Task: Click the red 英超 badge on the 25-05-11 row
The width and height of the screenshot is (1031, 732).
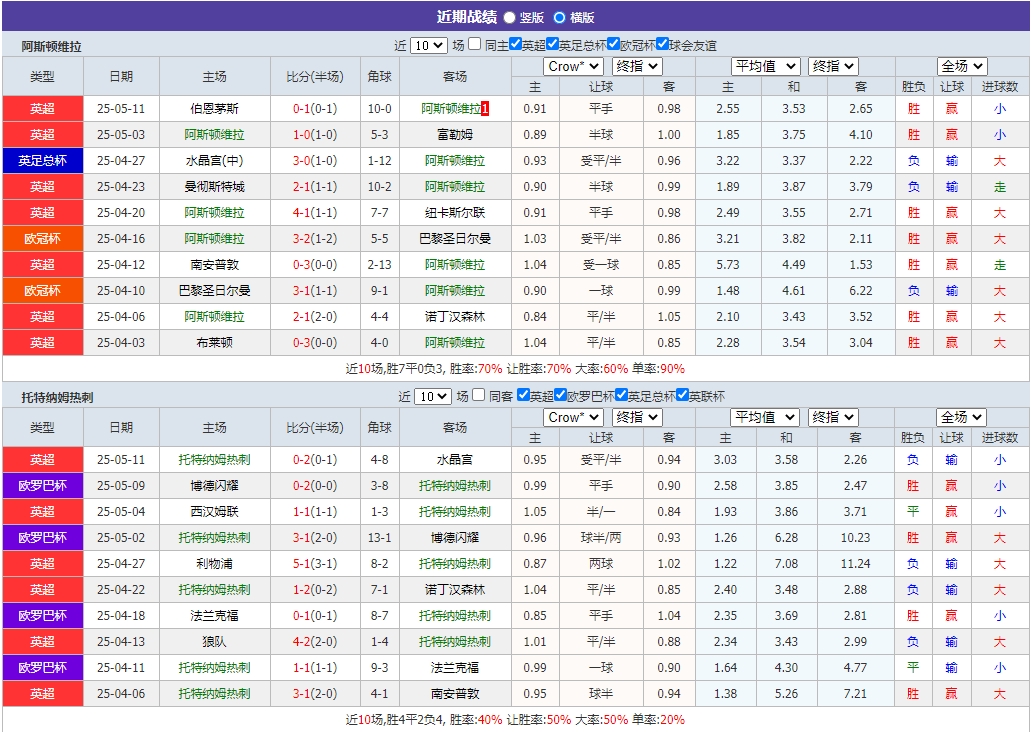Action: click(x=42, y=108)
